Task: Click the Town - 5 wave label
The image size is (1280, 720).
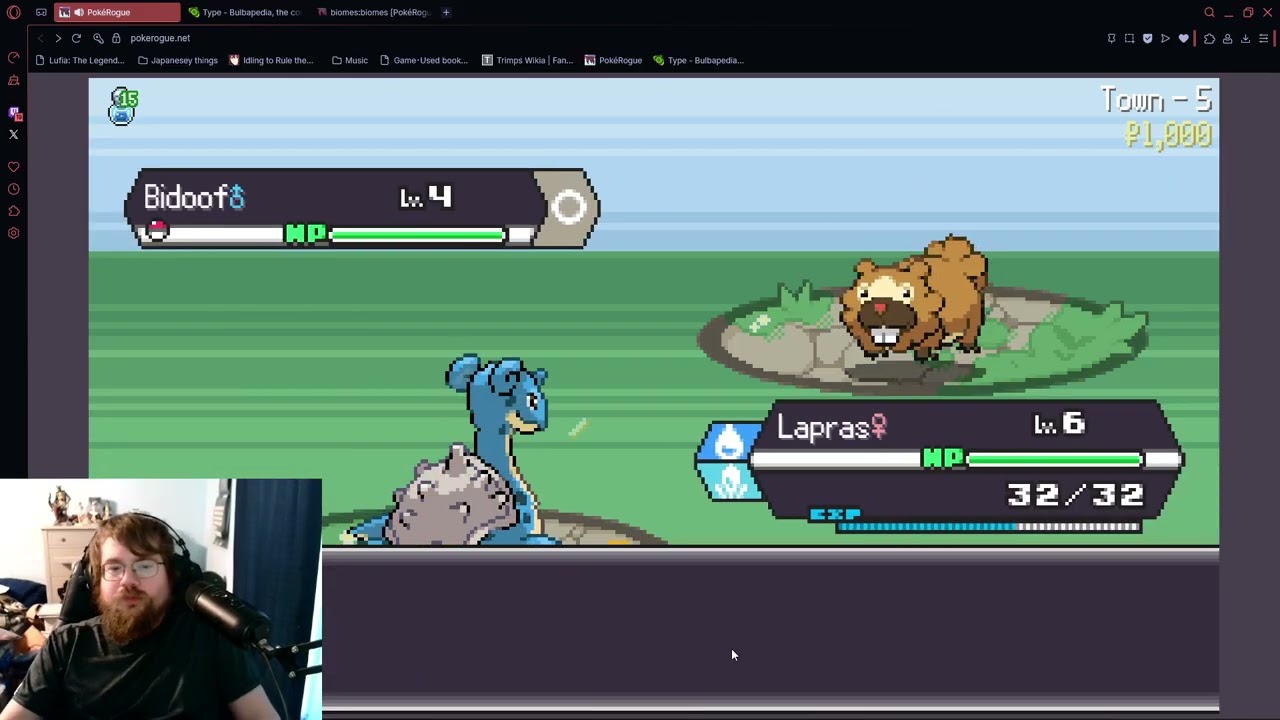Action: [1156, 100]
